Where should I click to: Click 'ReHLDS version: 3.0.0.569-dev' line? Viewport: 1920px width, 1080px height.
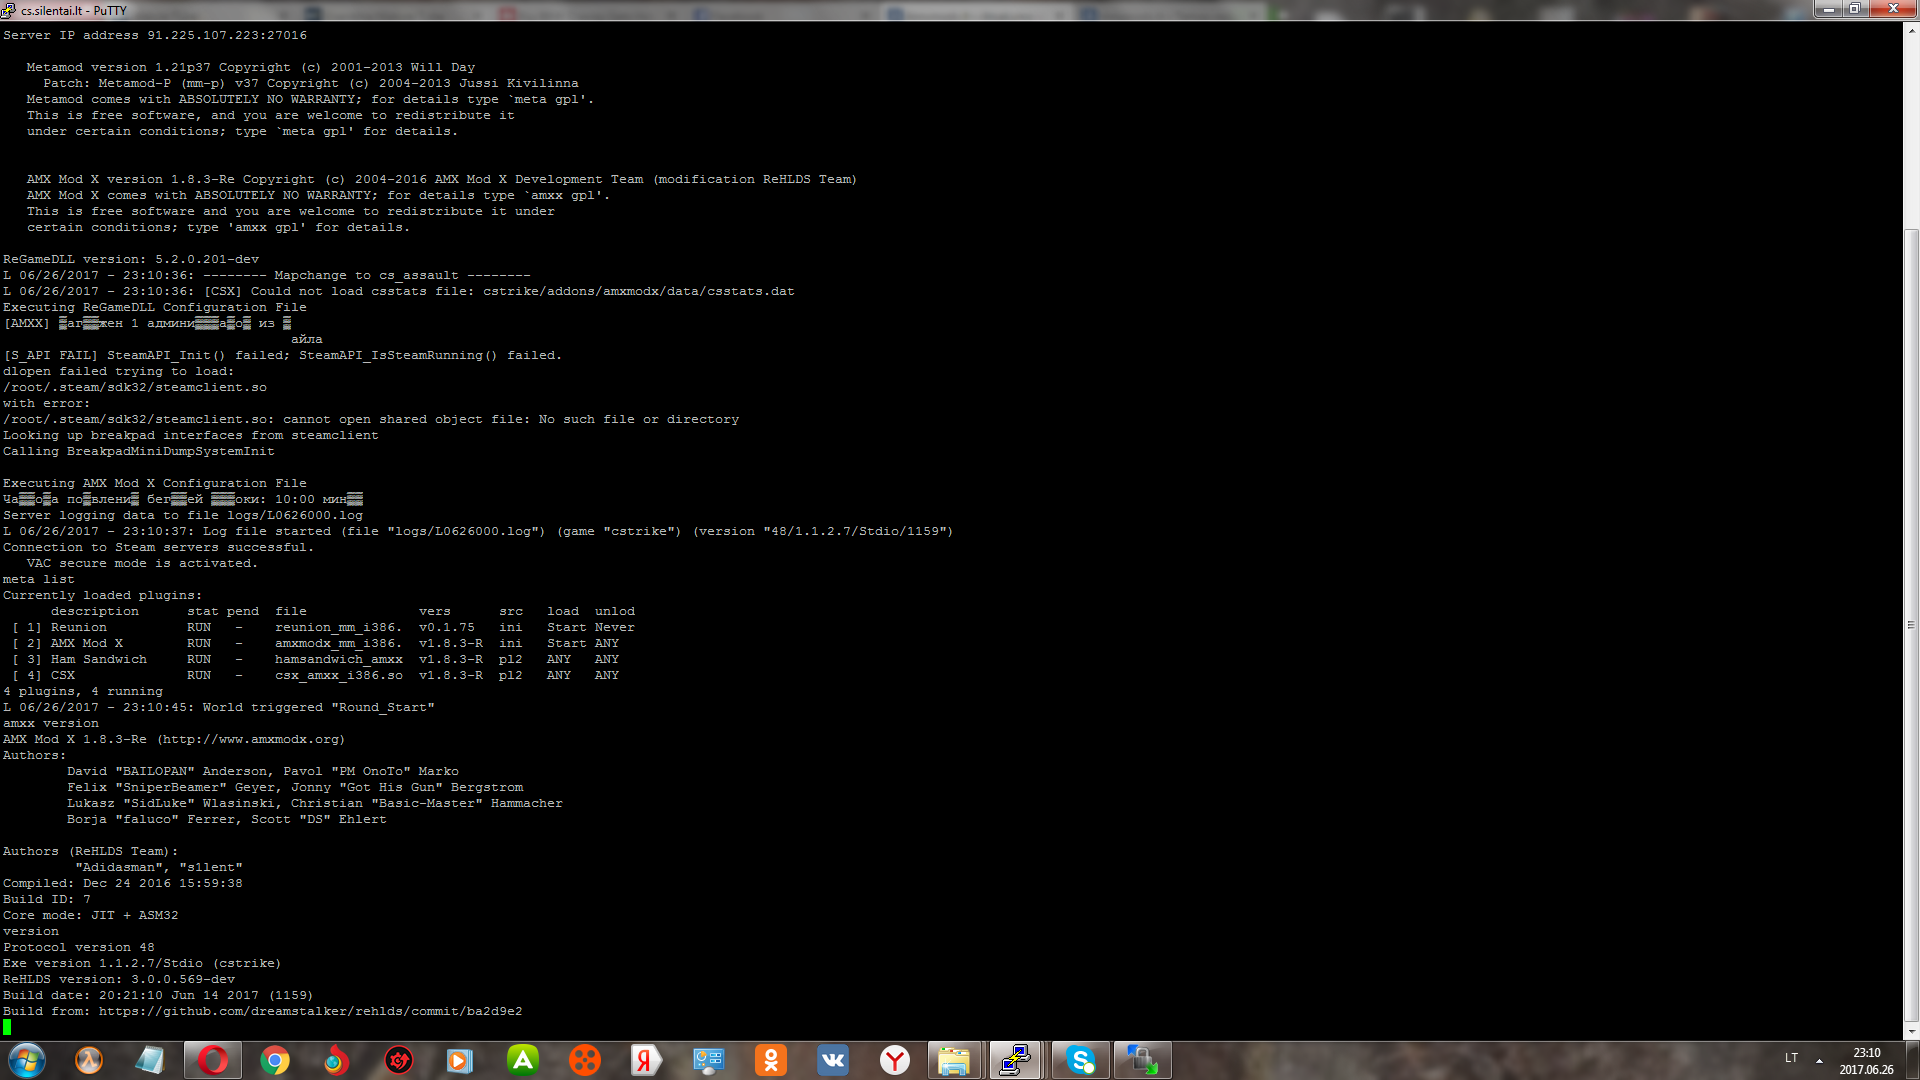coord(119,979)
